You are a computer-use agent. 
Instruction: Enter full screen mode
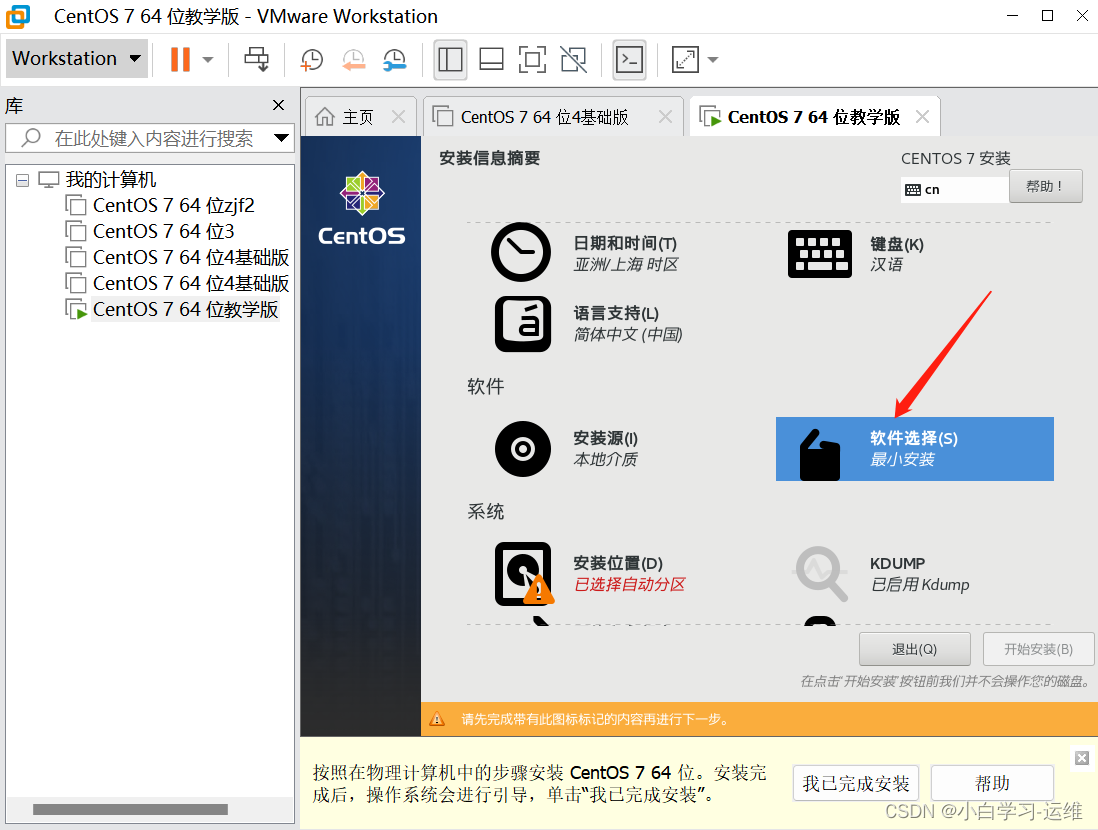coord(532,60)
